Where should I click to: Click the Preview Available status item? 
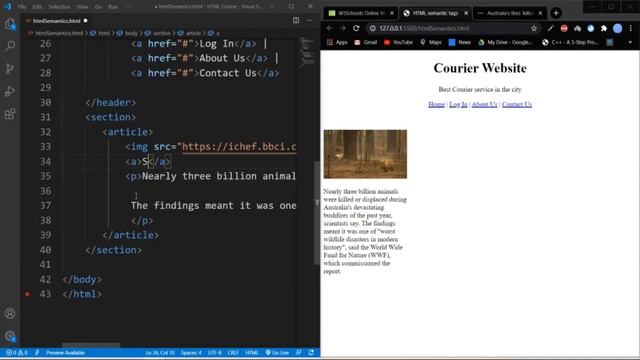65,353
